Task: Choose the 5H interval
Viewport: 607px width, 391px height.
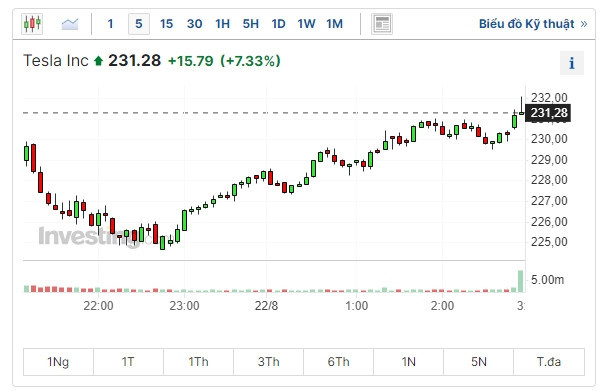Action: (x=250, y=24)
